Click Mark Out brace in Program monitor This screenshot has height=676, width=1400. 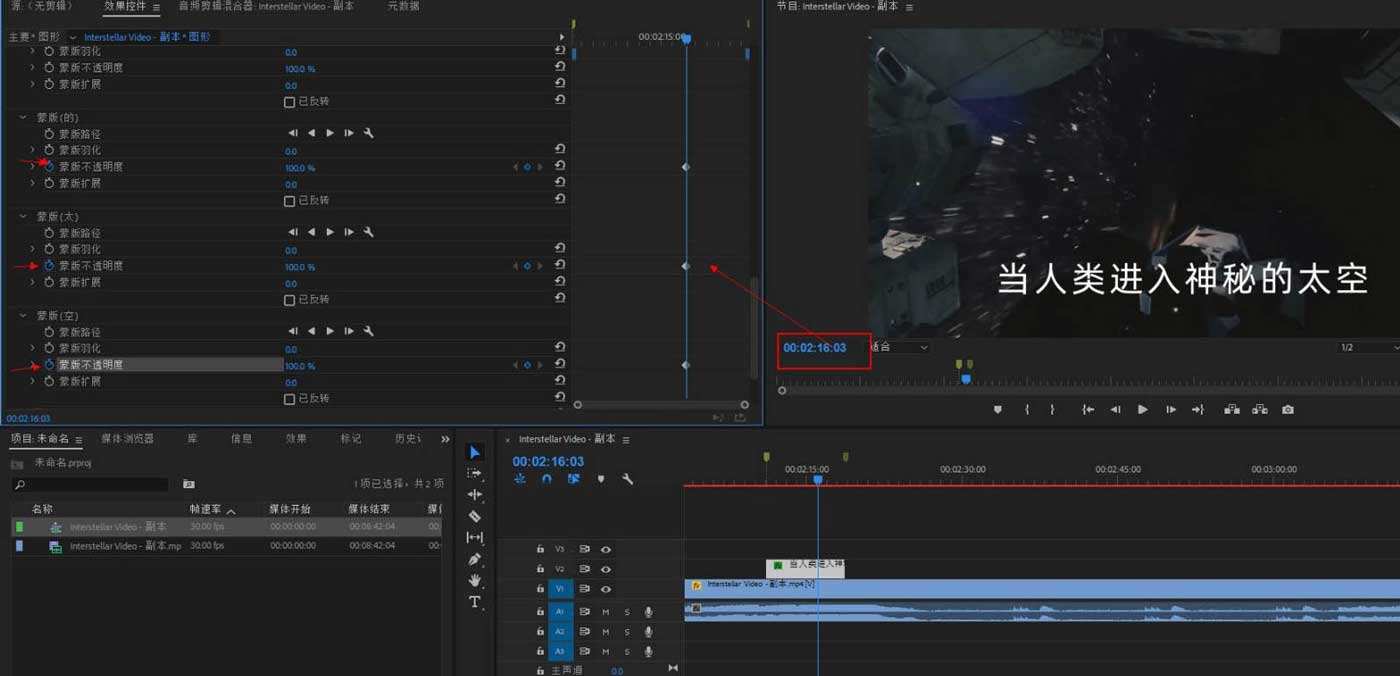[1052, 409]
